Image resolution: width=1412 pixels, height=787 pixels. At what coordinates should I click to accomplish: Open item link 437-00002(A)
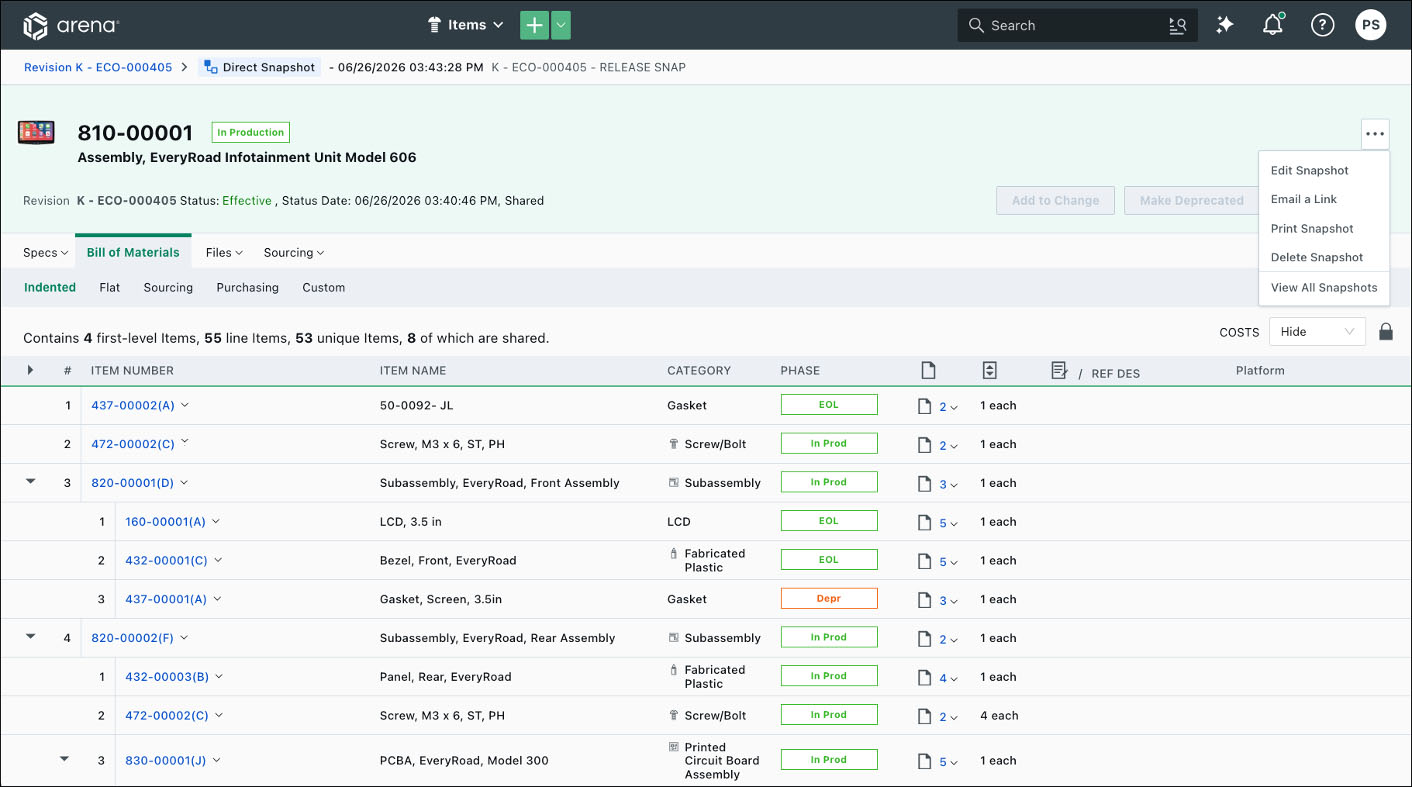pyautogui.click(x=133, y=406)
